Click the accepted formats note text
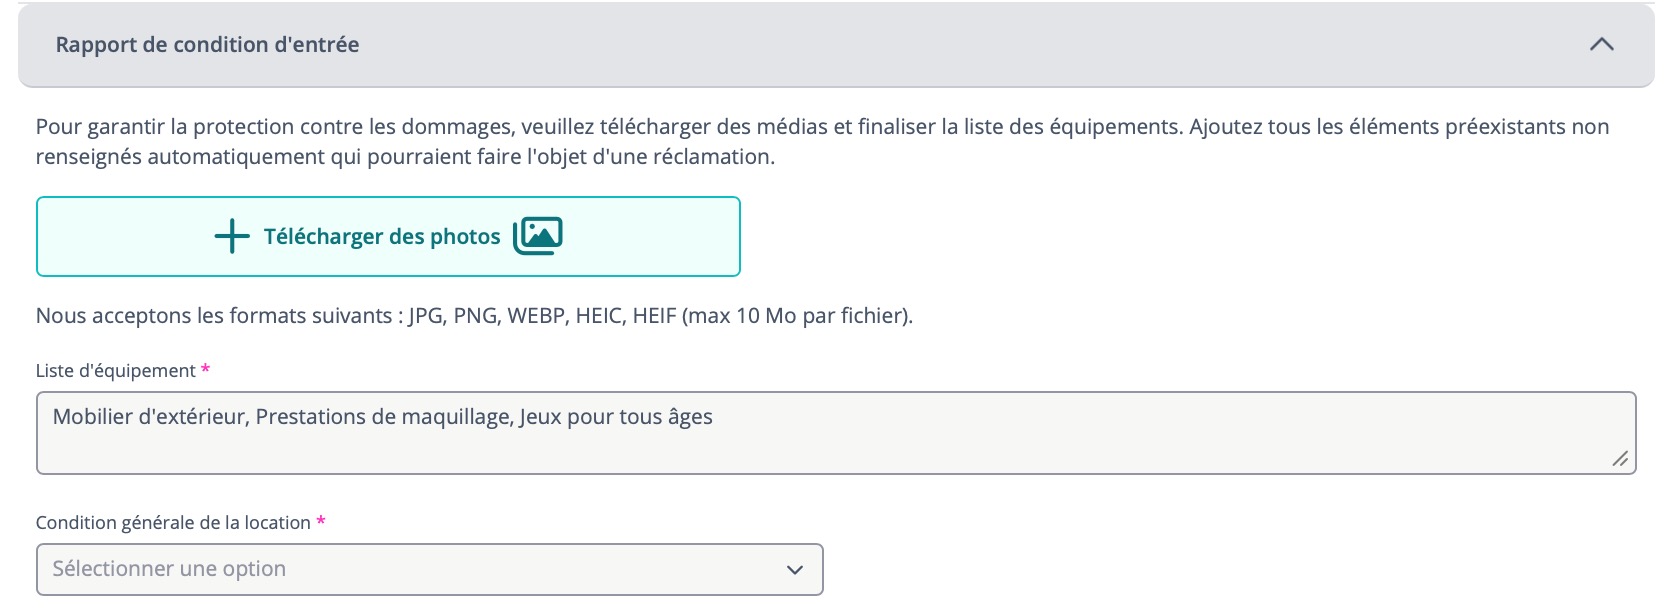This screenshot has width=1672, height=610. tap(474, 316)
